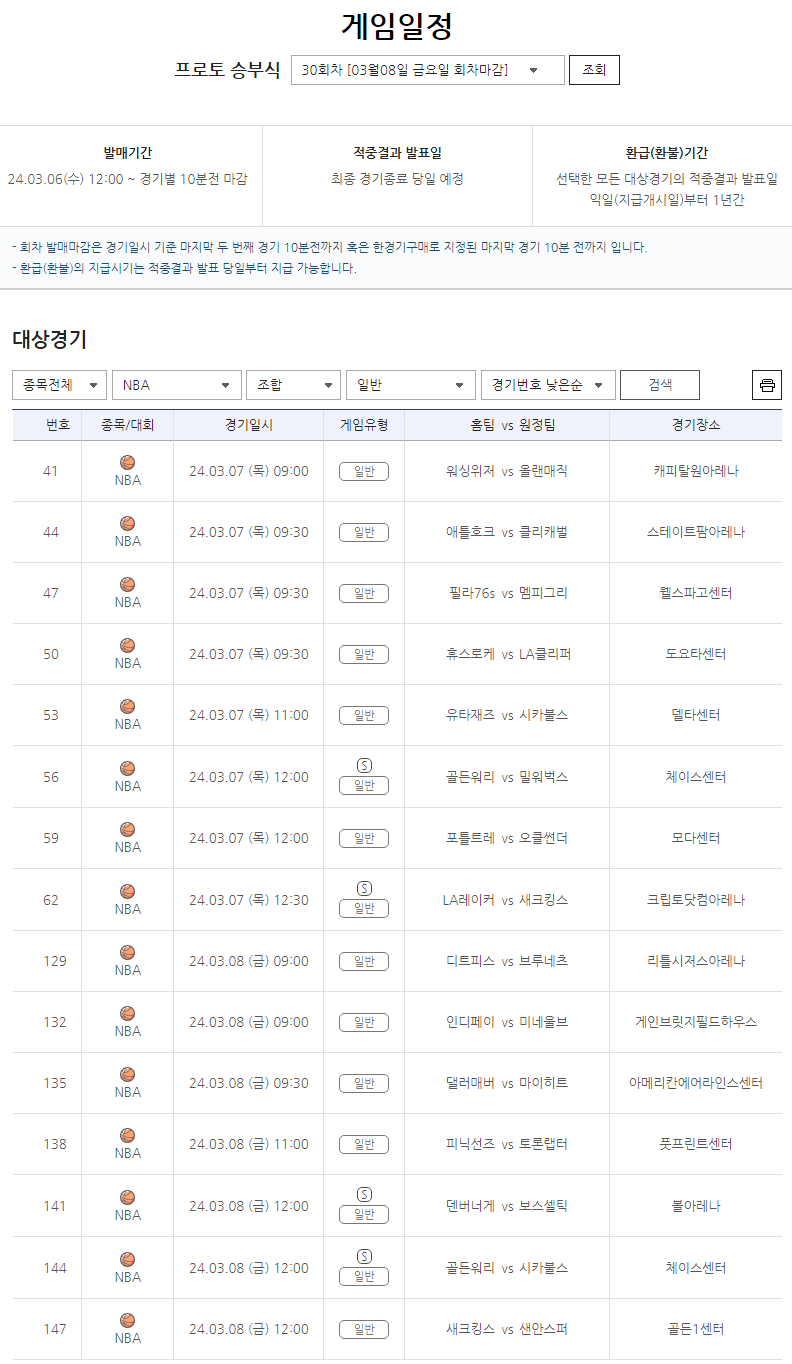Click the basketball icon in game 129 row
Image resolution: width=792 pixels, height=1364 pixels.
coord(127,953)
